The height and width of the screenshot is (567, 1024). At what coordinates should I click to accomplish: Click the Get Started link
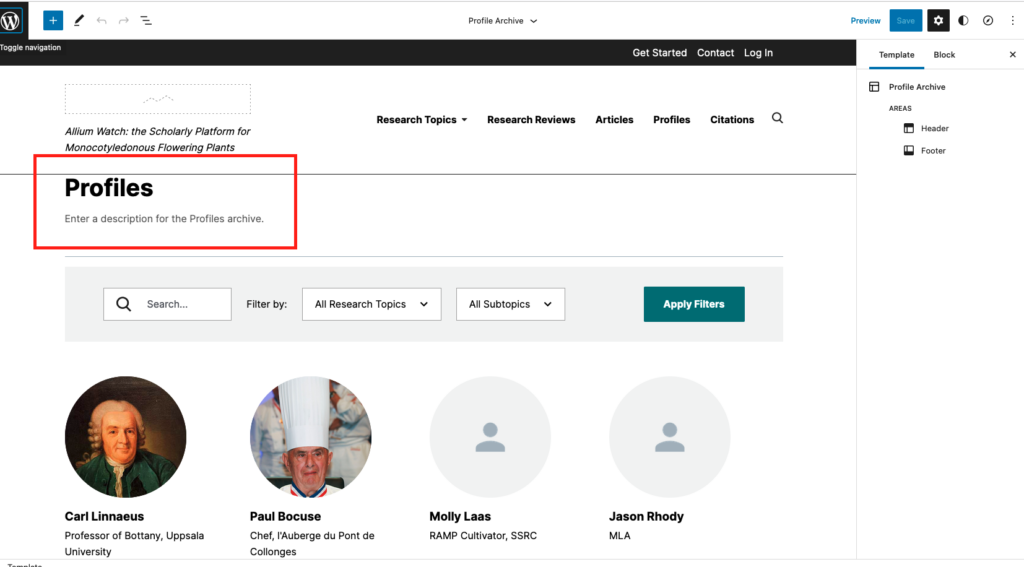tap(660, 53)
